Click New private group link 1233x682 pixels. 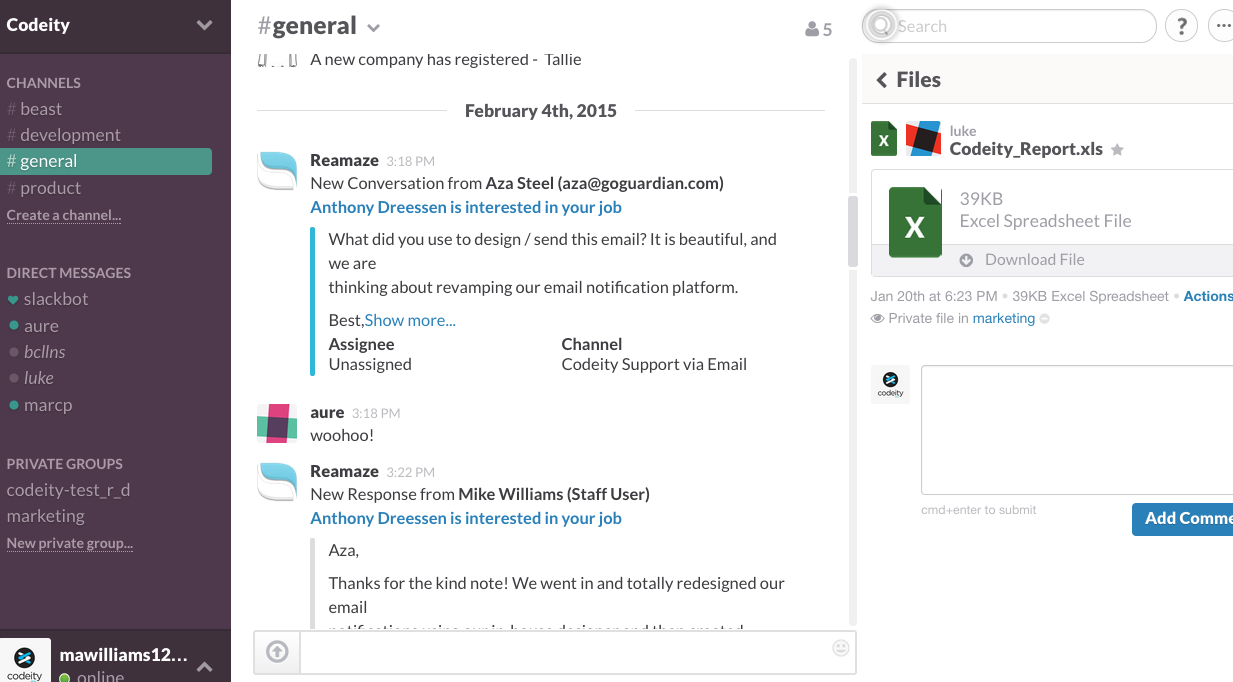[70, 543]
